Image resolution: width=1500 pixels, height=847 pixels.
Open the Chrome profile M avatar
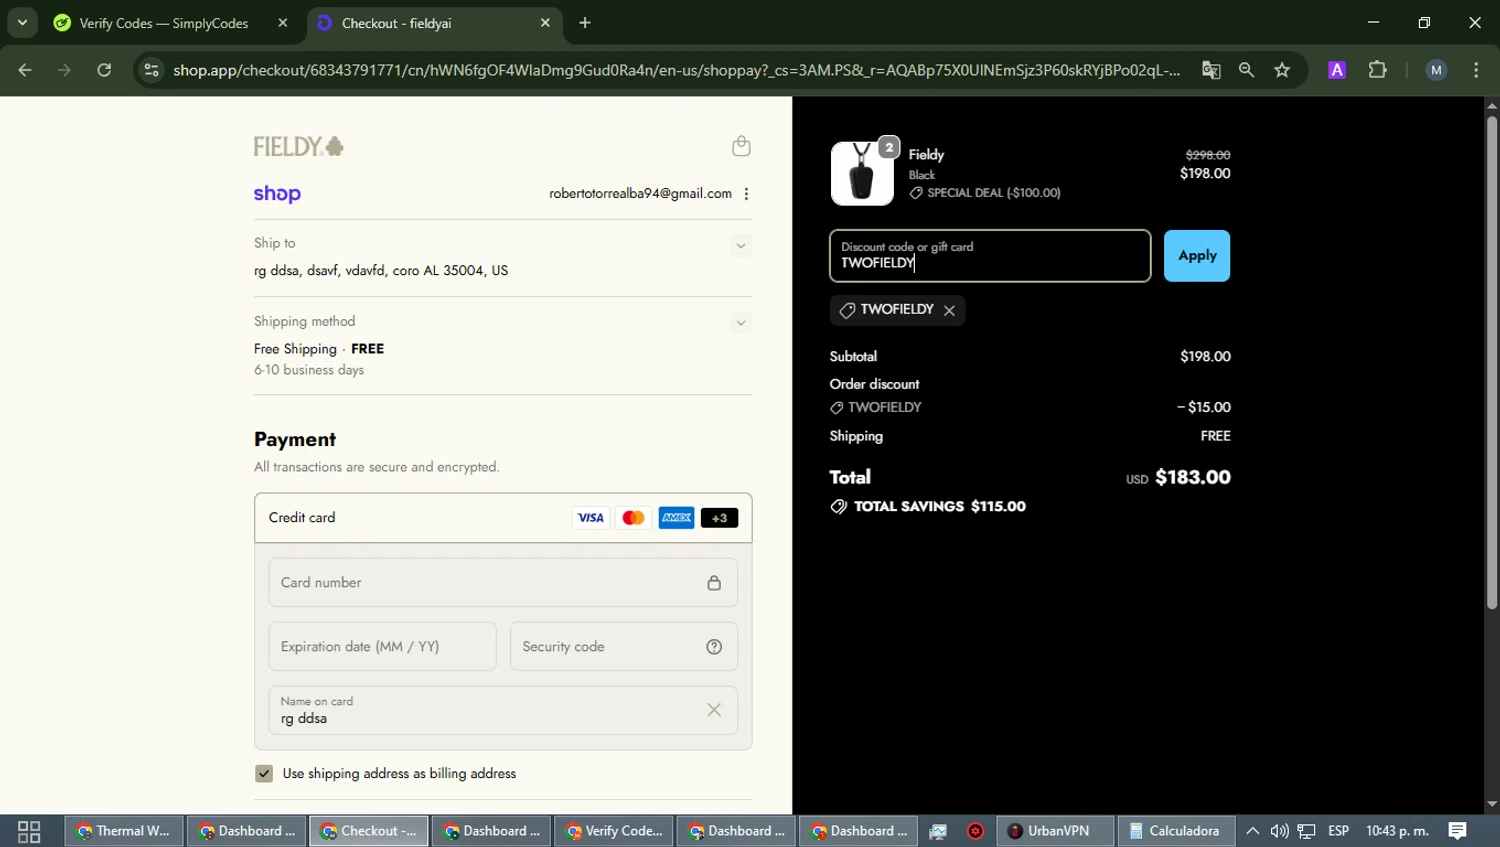coord(1436,70)
